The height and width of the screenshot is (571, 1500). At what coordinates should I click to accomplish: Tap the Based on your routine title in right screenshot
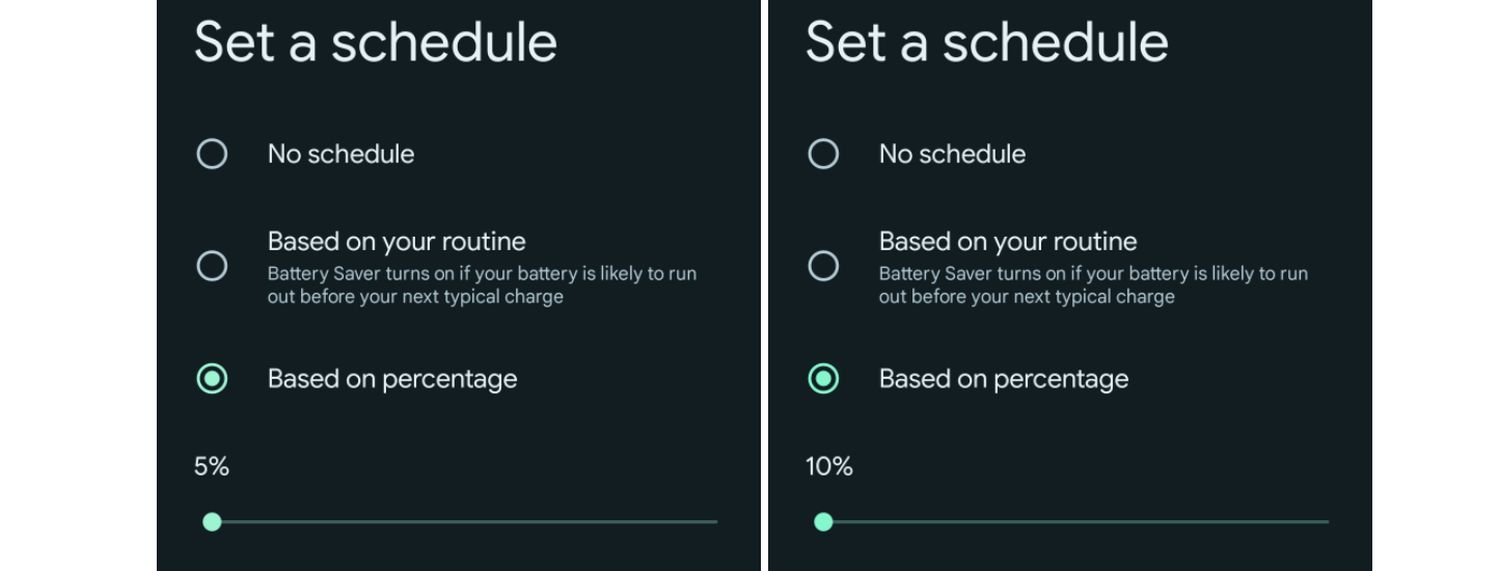pyautogui.click(x=1007, y=242)
